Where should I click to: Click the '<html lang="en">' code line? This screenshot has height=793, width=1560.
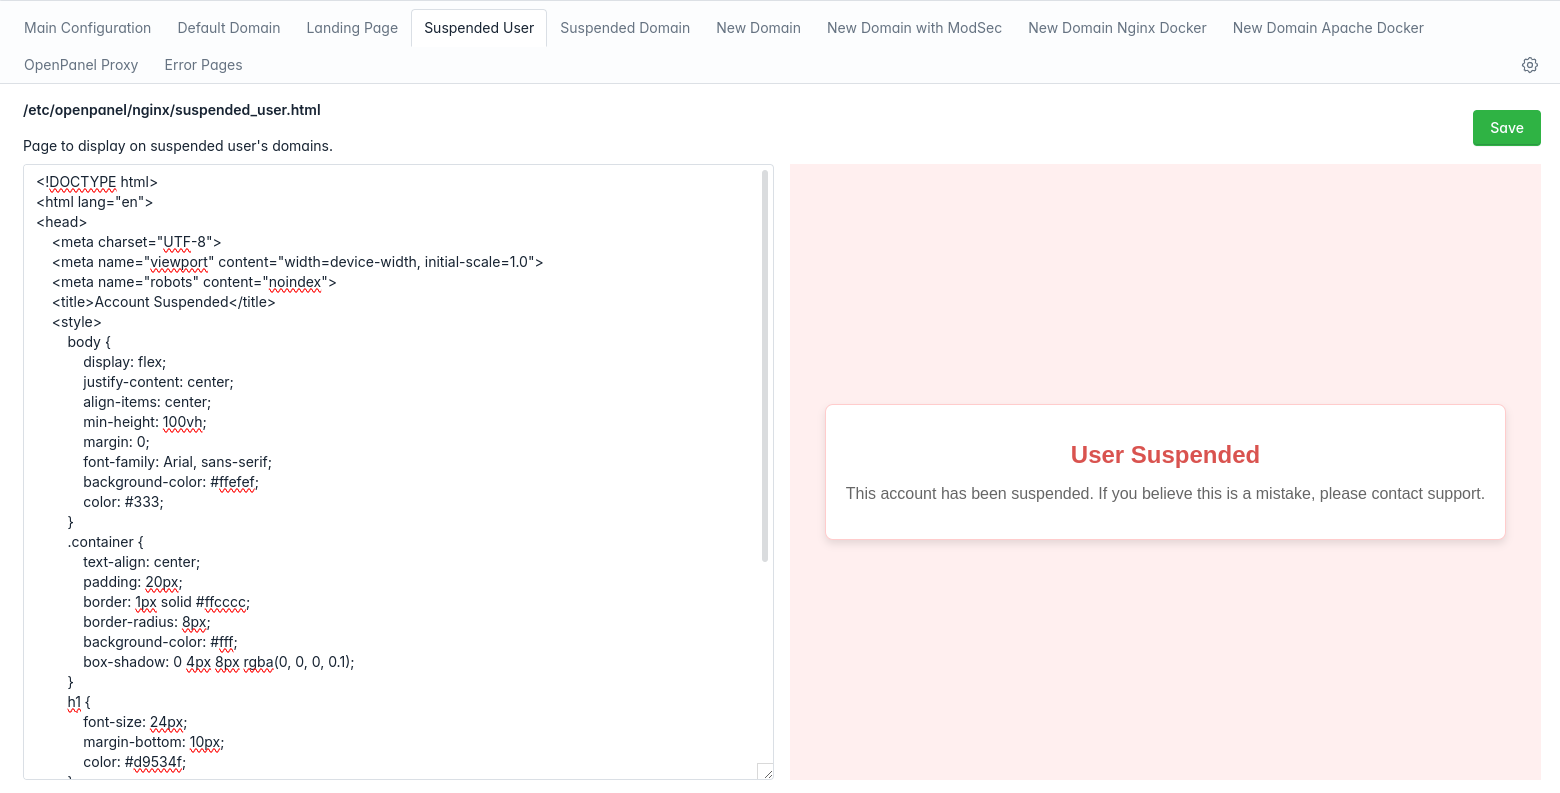click(95, 202)
